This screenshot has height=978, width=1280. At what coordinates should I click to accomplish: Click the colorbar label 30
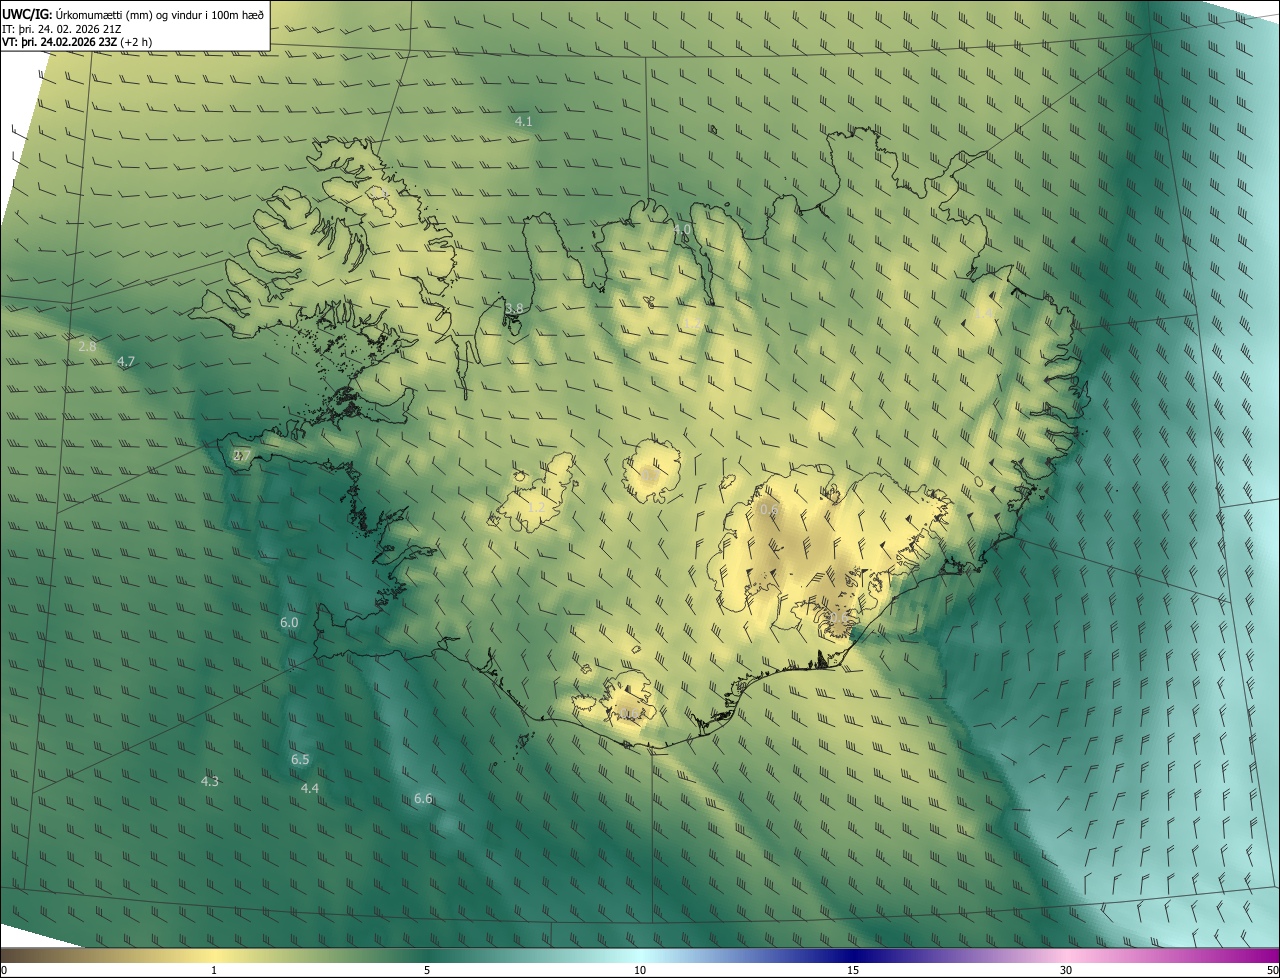pyautogui.click(x=1066, y=970)
